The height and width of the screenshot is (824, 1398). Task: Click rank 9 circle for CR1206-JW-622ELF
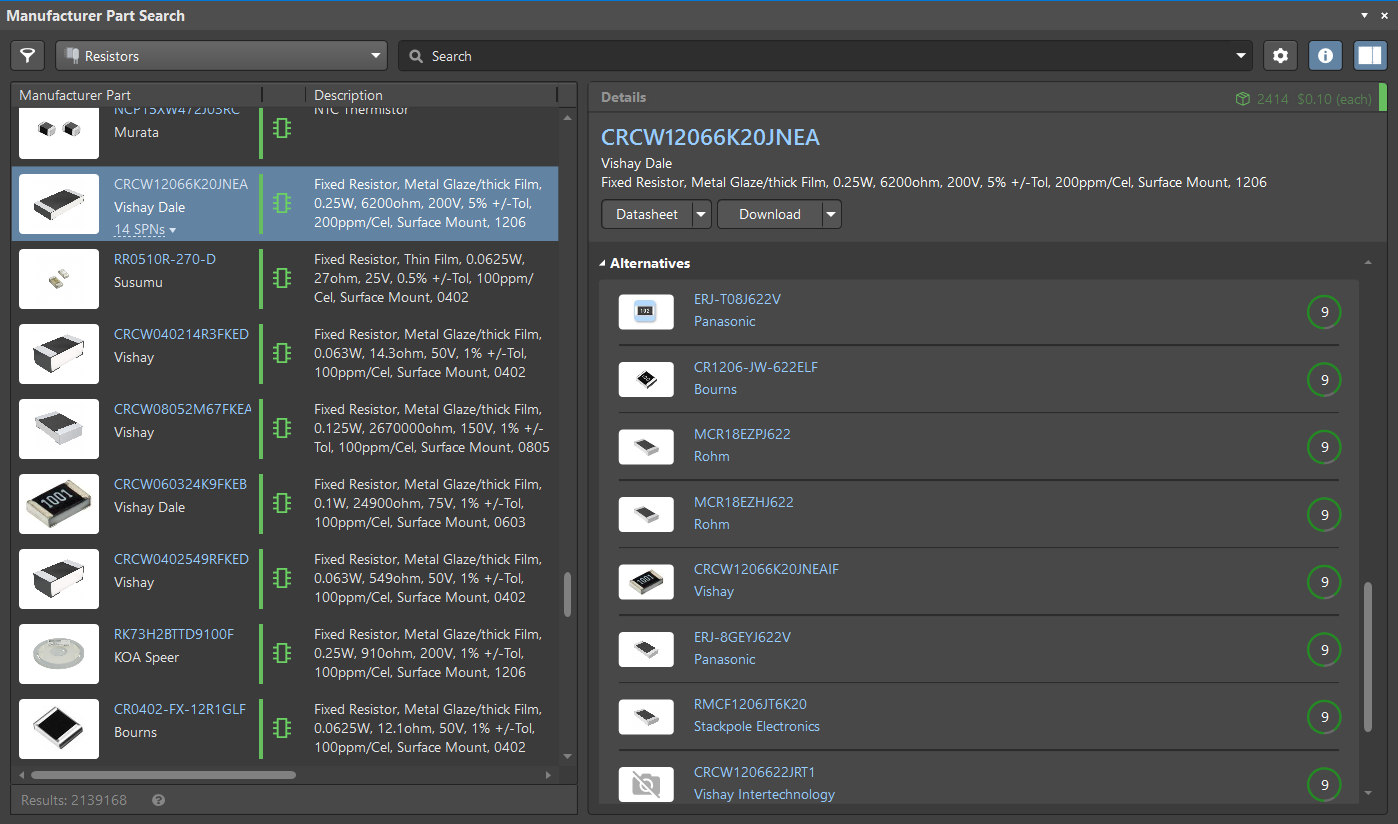(1324, 380)
